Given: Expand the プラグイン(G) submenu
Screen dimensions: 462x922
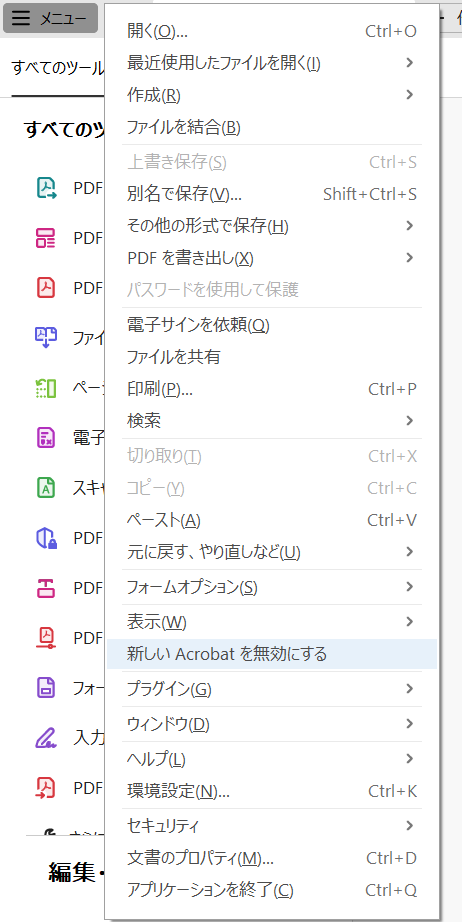Looking at the screenshot, I should click(x=272, y=689).
